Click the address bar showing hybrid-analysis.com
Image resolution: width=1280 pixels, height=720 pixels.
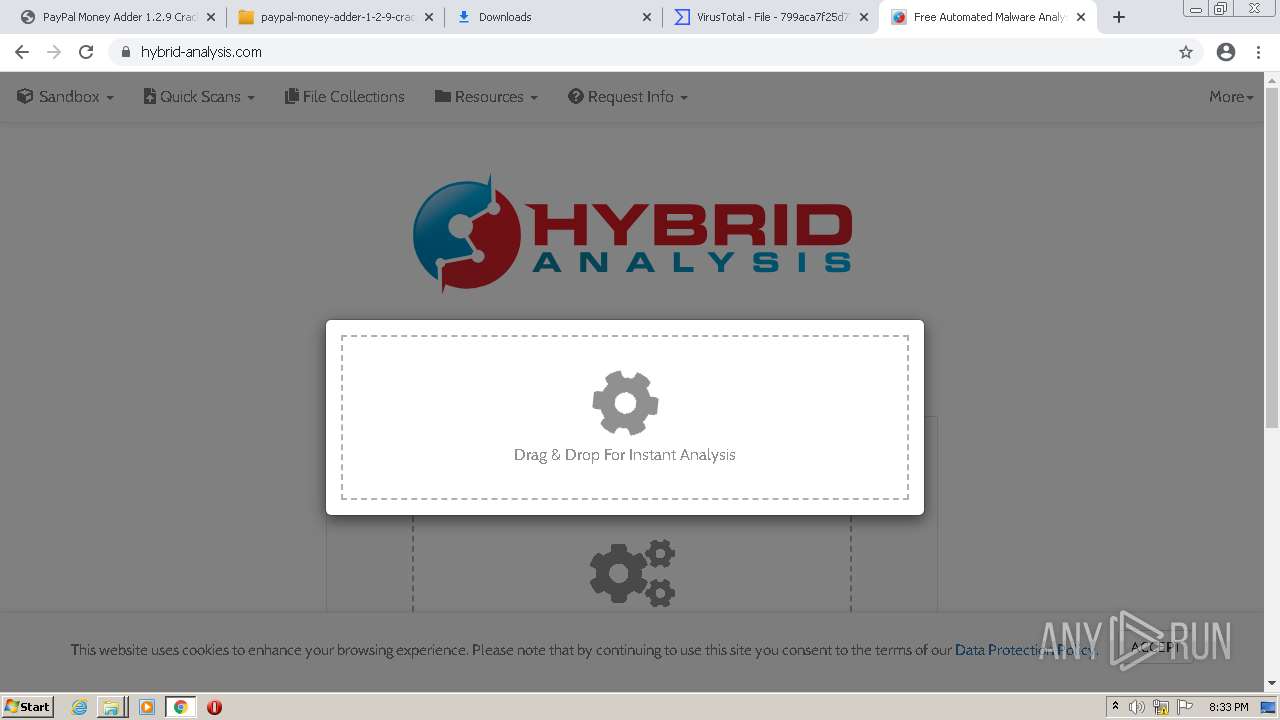pos(655,52)
